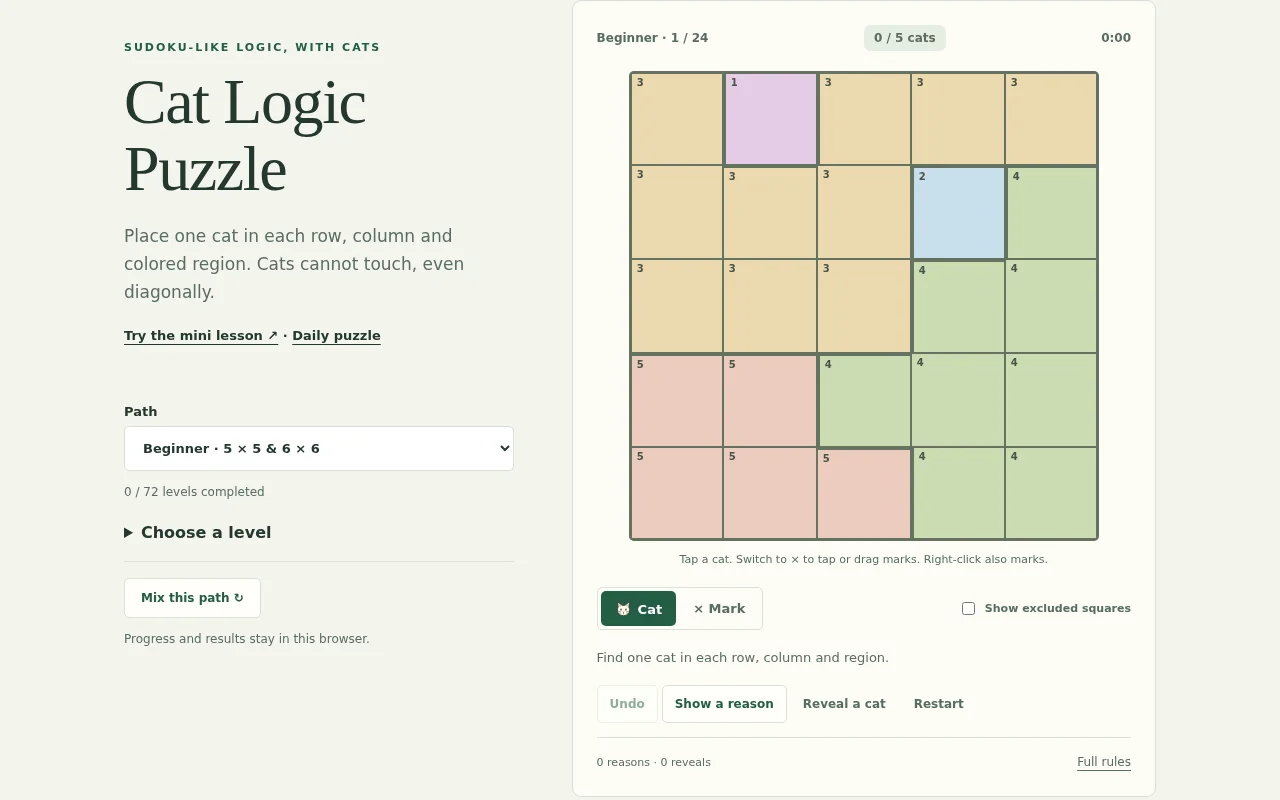Select the green cell right of the blue cell
The height and width of the screenshot is (800, 1280).
click(x=1052, y=213)
